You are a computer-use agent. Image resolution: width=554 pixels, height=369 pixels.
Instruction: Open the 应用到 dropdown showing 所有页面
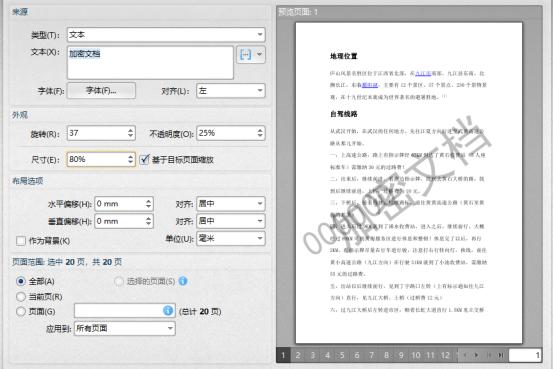(125, 328)
